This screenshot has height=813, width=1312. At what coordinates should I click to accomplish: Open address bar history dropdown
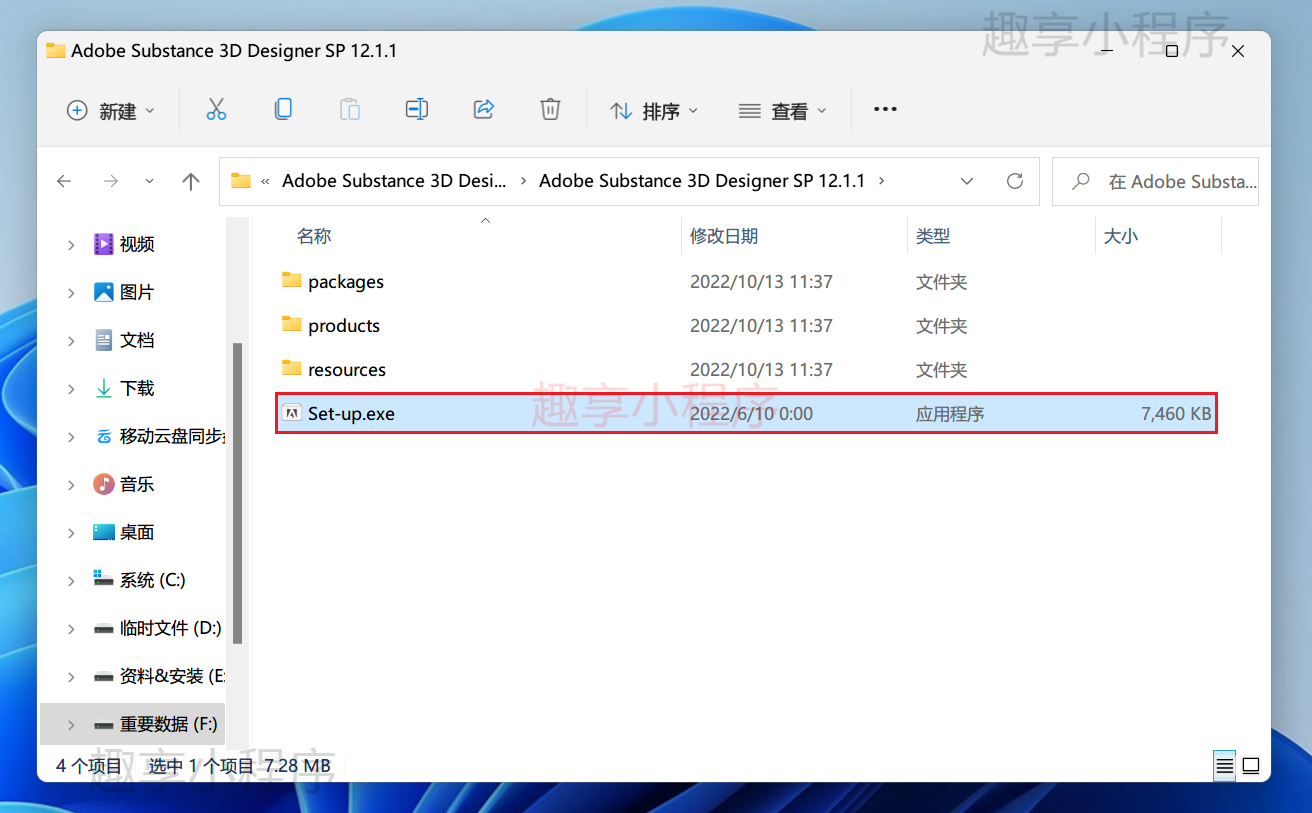pyautogui.click(x=967, y=181)
